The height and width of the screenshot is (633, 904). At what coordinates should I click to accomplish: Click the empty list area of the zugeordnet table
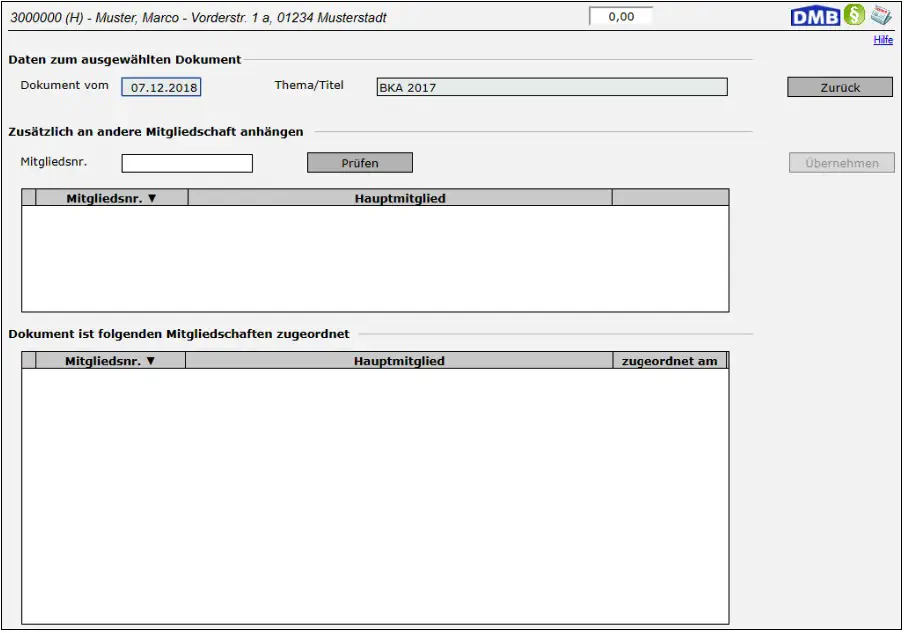(x=375, y=495)
